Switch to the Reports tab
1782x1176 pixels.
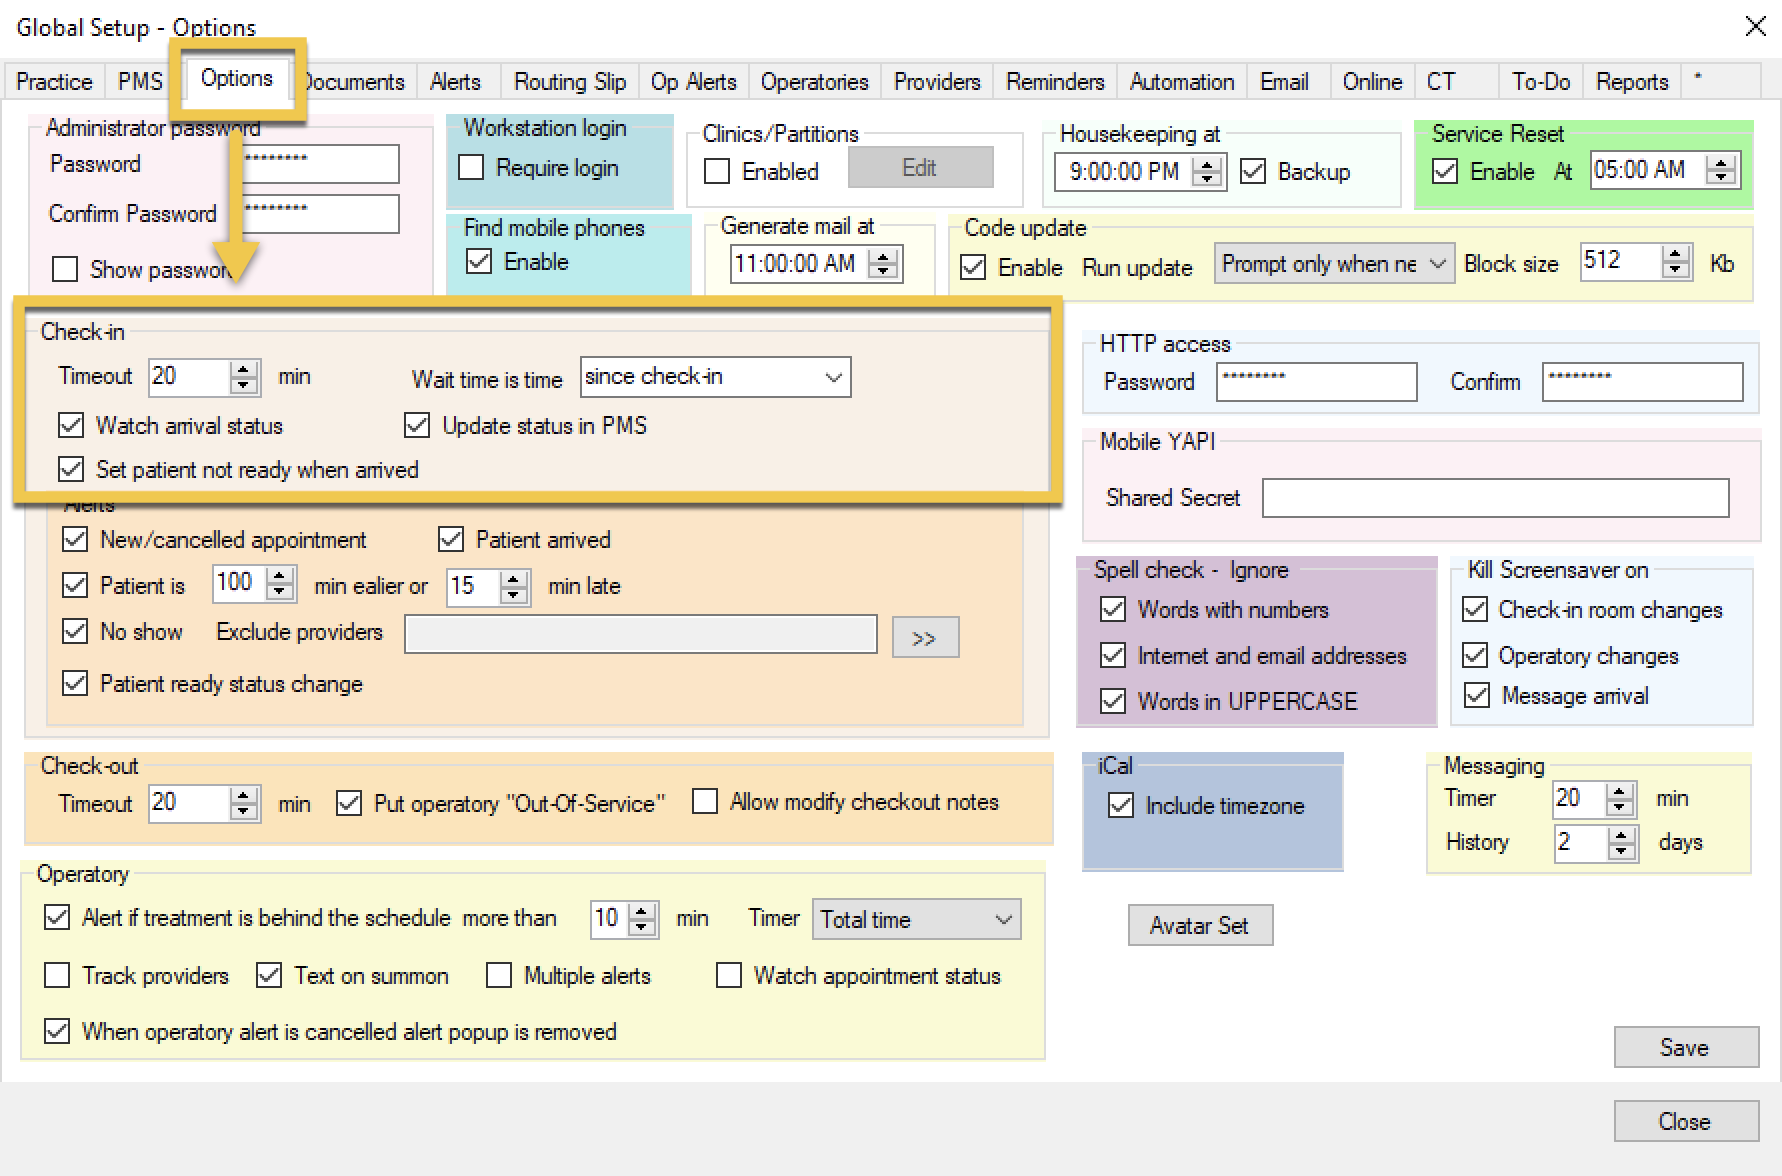point(1632,82)
